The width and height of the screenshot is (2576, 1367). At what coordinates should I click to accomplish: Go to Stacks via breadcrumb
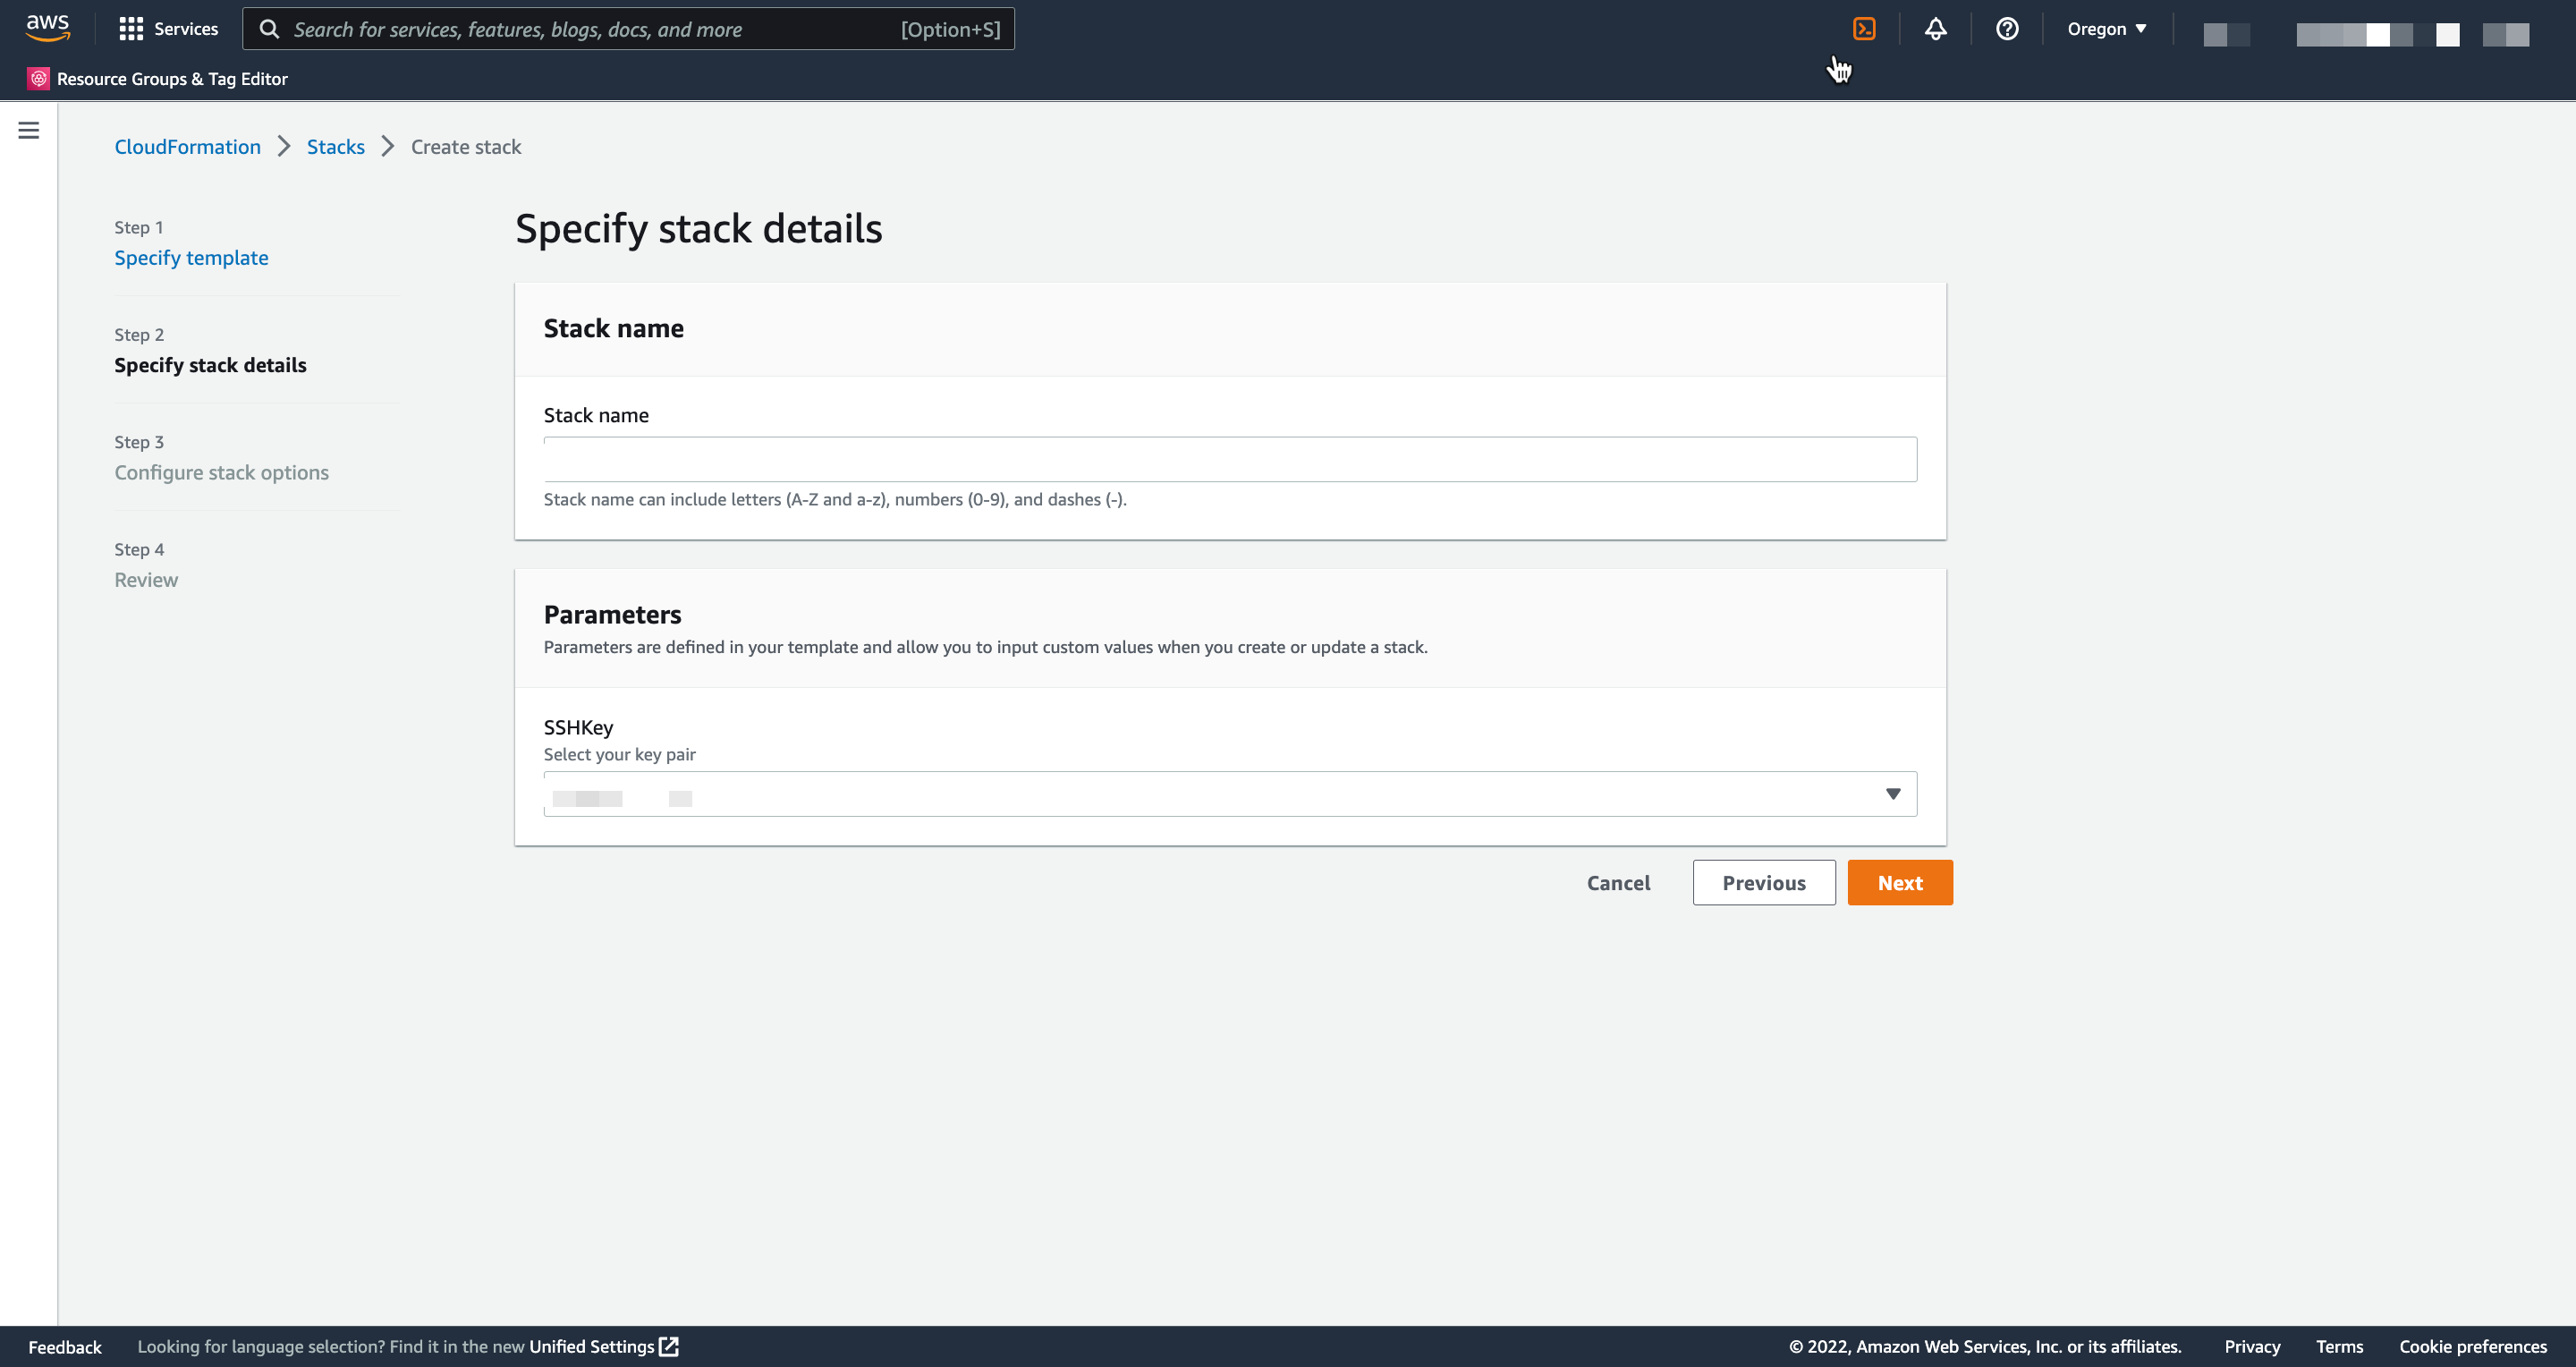336,146
